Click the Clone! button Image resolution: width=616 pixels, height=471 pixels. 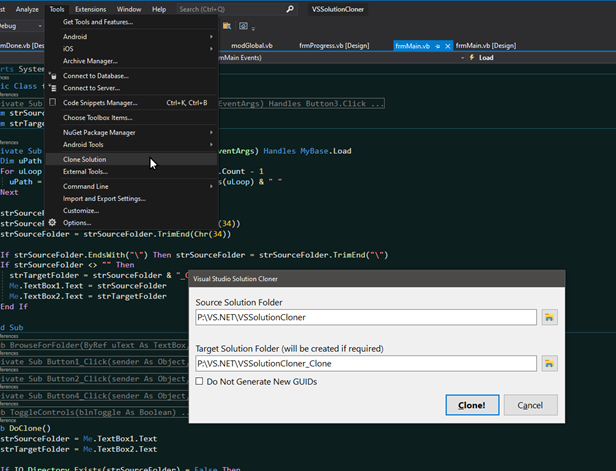coord(472,405)
